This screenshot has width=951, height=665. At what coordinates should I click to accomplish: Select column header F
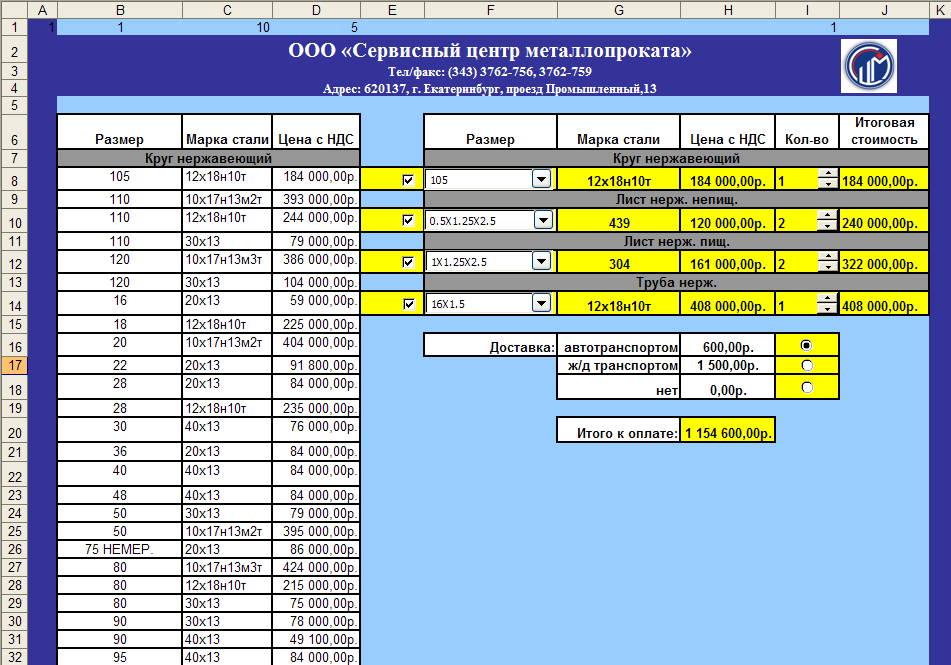490,10
